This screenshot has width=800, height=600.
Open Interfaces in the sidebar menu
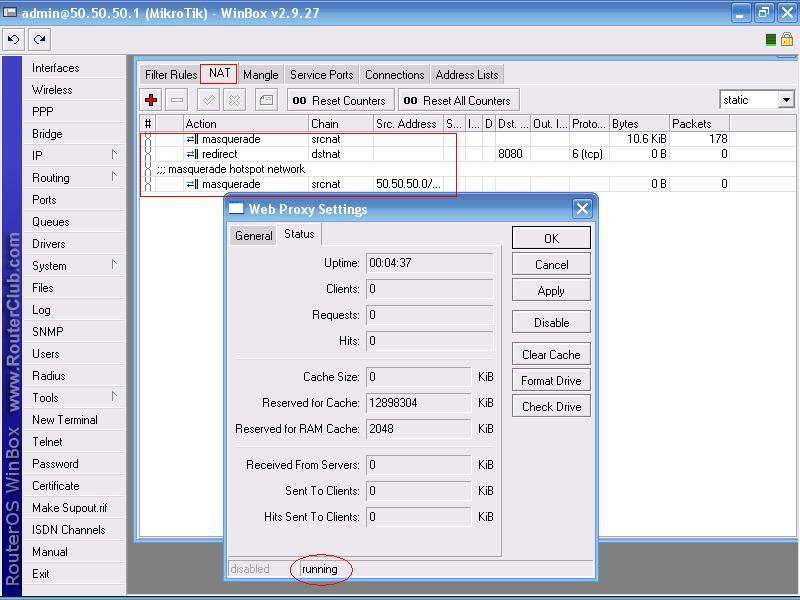point(74,67)
